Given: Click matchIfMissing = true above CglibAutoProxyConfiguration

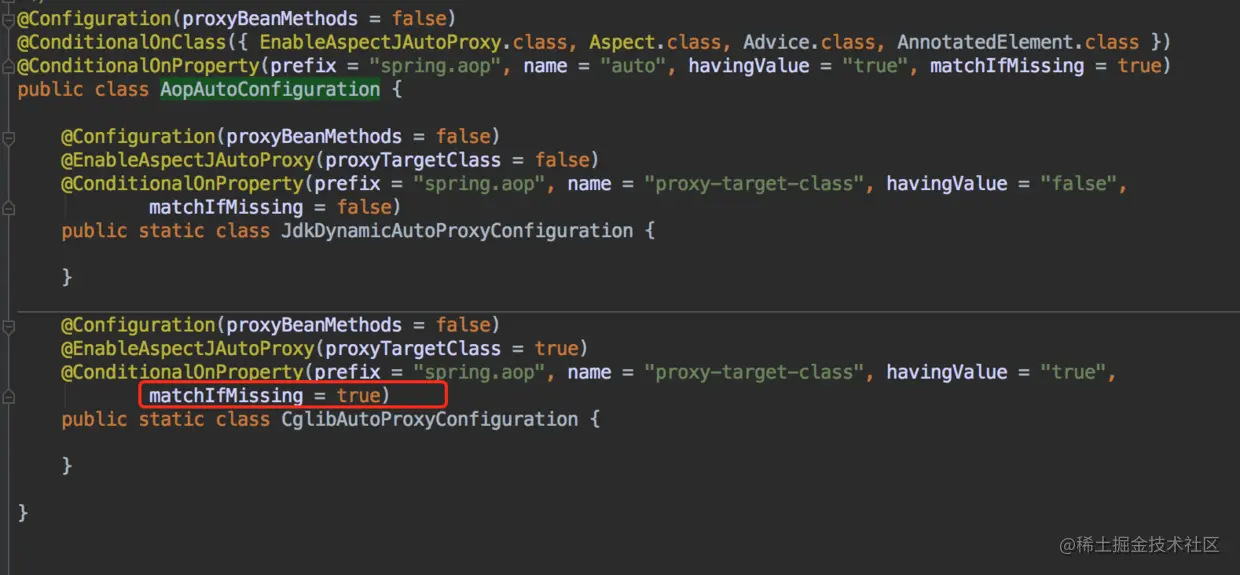Looking at the screenshot, I should tap(264, 396).
